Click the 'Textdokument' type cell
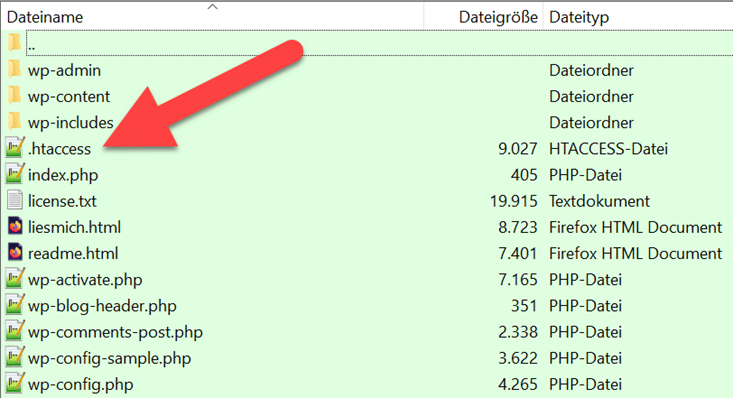 [x=599, y=201]
